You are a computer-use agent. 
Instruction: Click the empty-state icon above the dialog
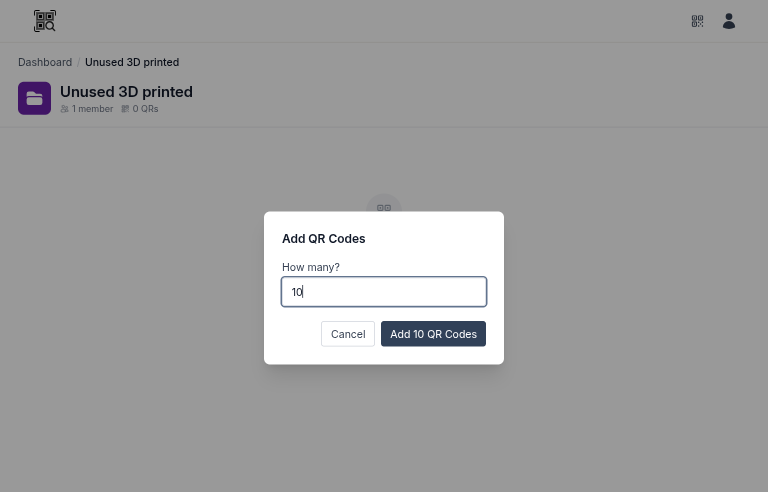coord(384,204)
